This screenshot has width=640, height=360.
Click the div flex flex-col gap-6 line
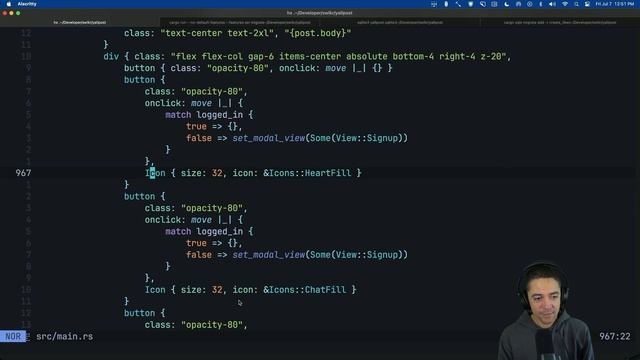tap(307, 56)
